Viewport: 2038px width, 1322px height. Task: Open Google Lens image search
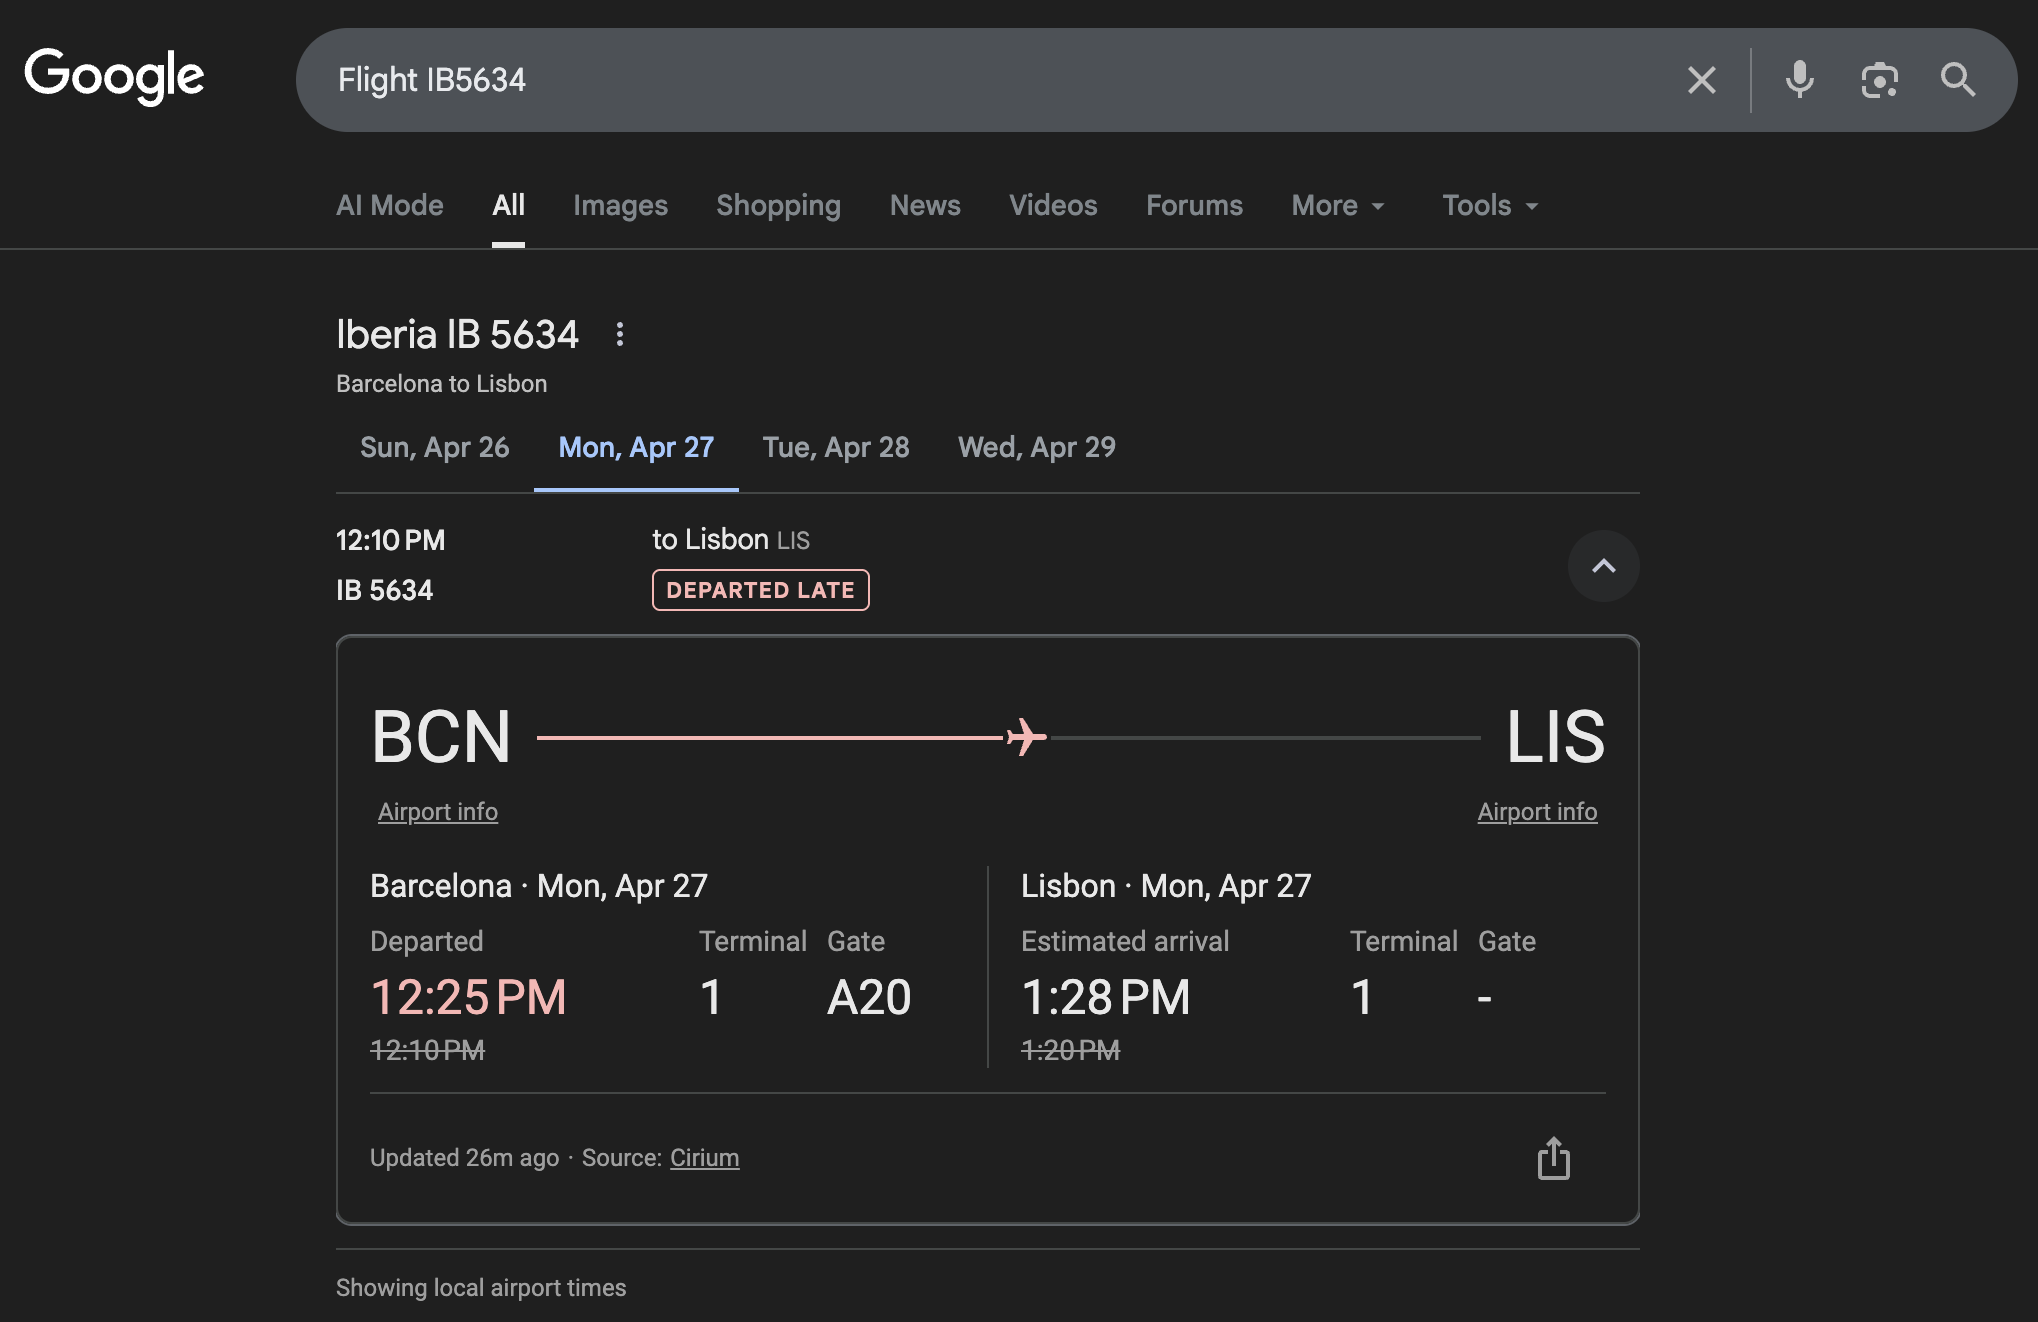pos(1879,80)
